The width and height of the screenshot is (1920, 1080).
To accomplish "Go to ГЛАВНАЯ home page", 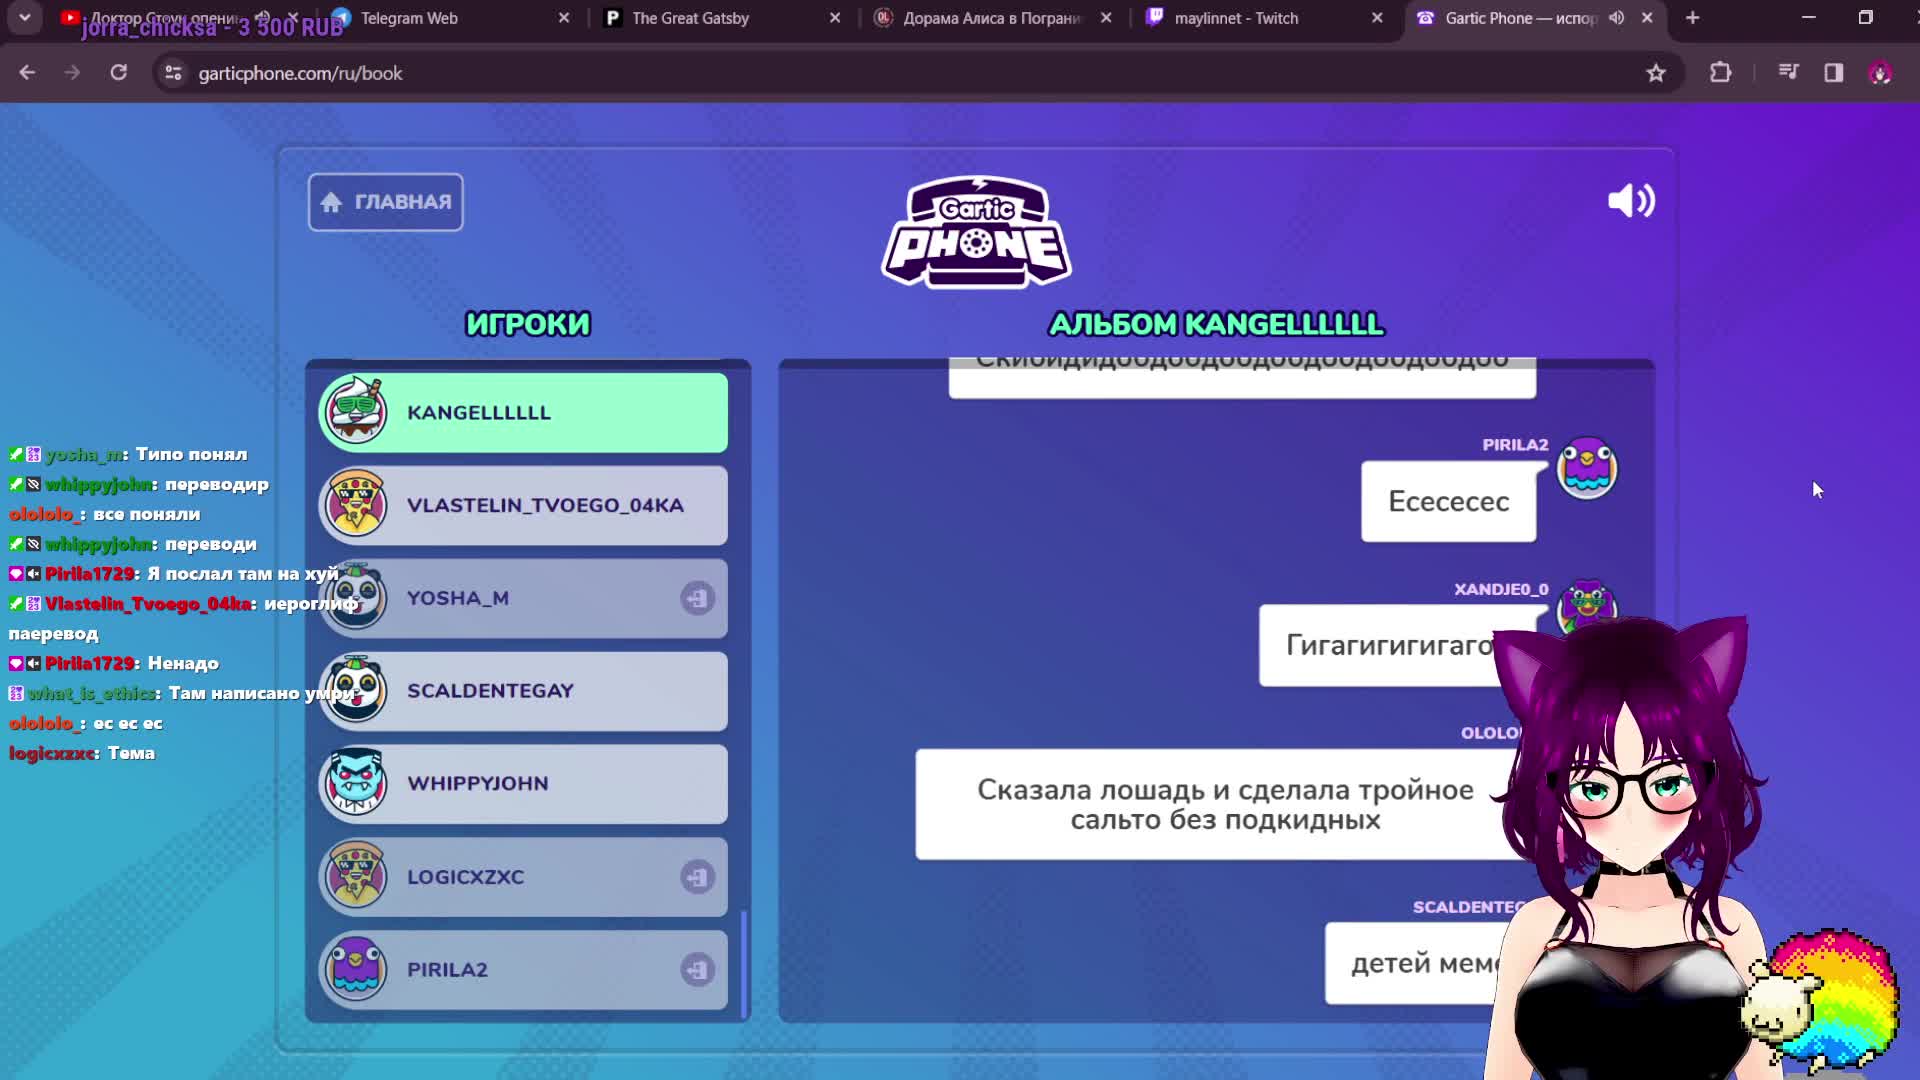I will [385, 202].
